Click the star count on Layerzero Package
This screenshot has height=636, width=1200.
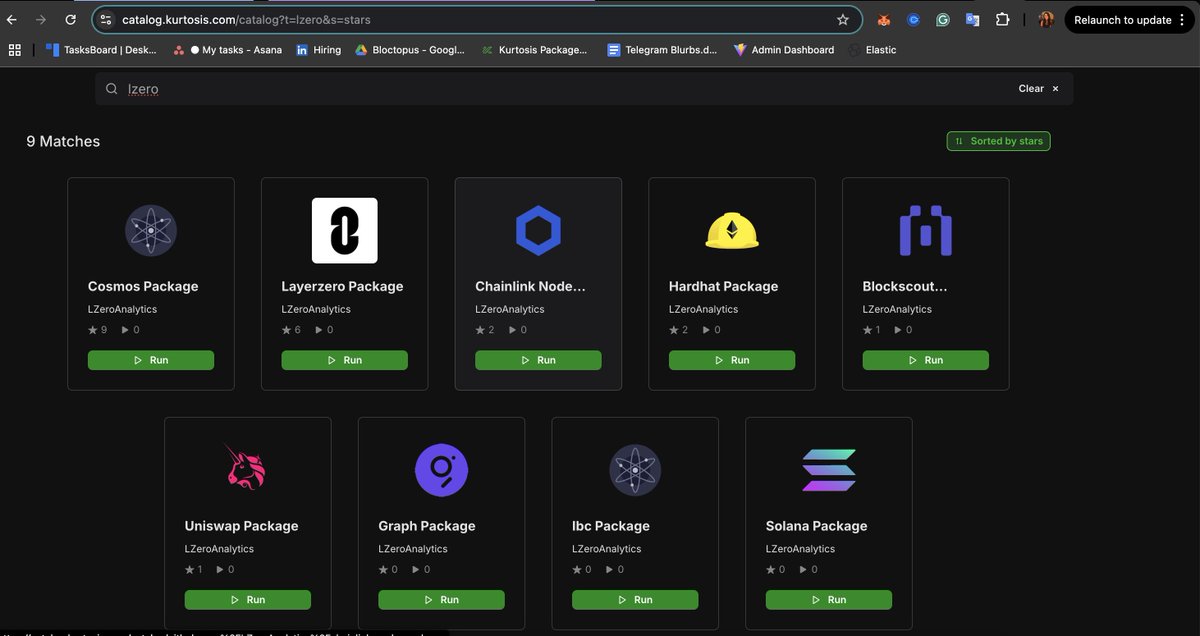pyautogui.click(x=291, y=330)
